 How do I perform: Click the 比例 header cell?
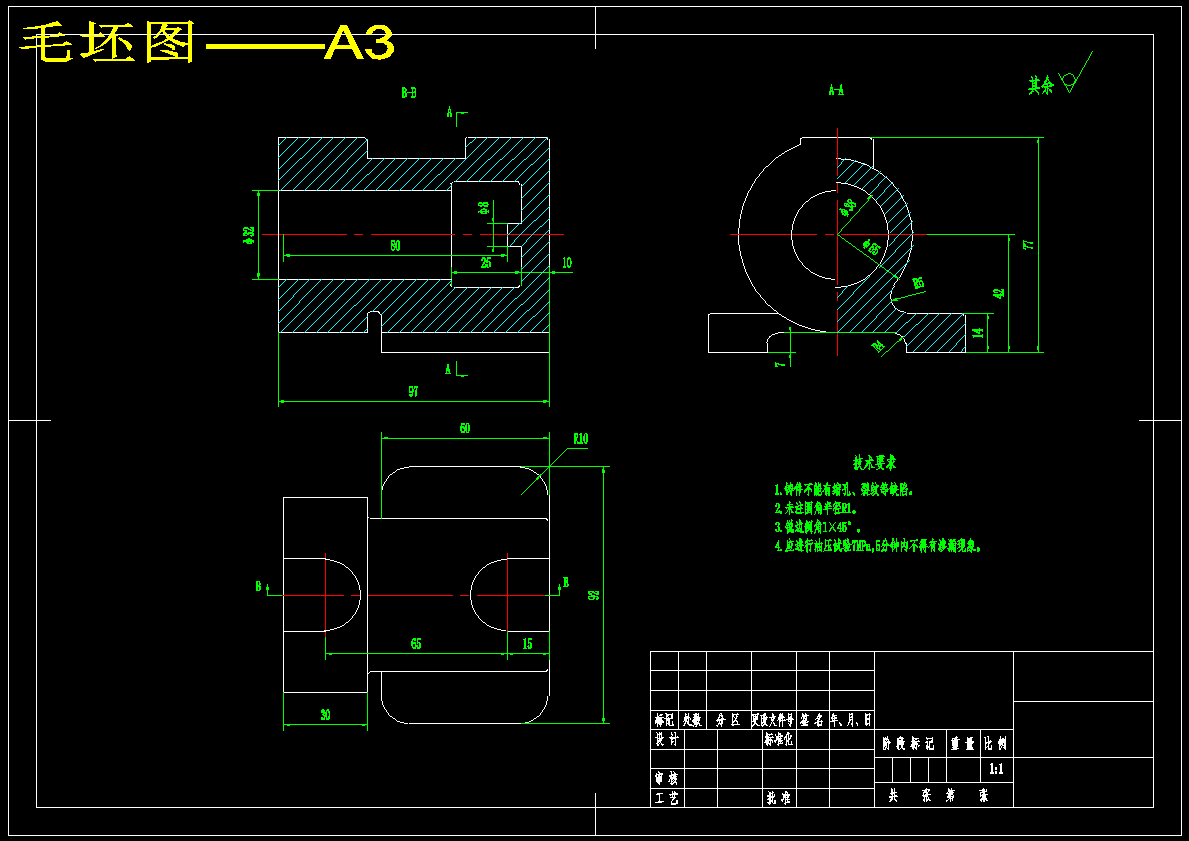click(x=996, y=745)
